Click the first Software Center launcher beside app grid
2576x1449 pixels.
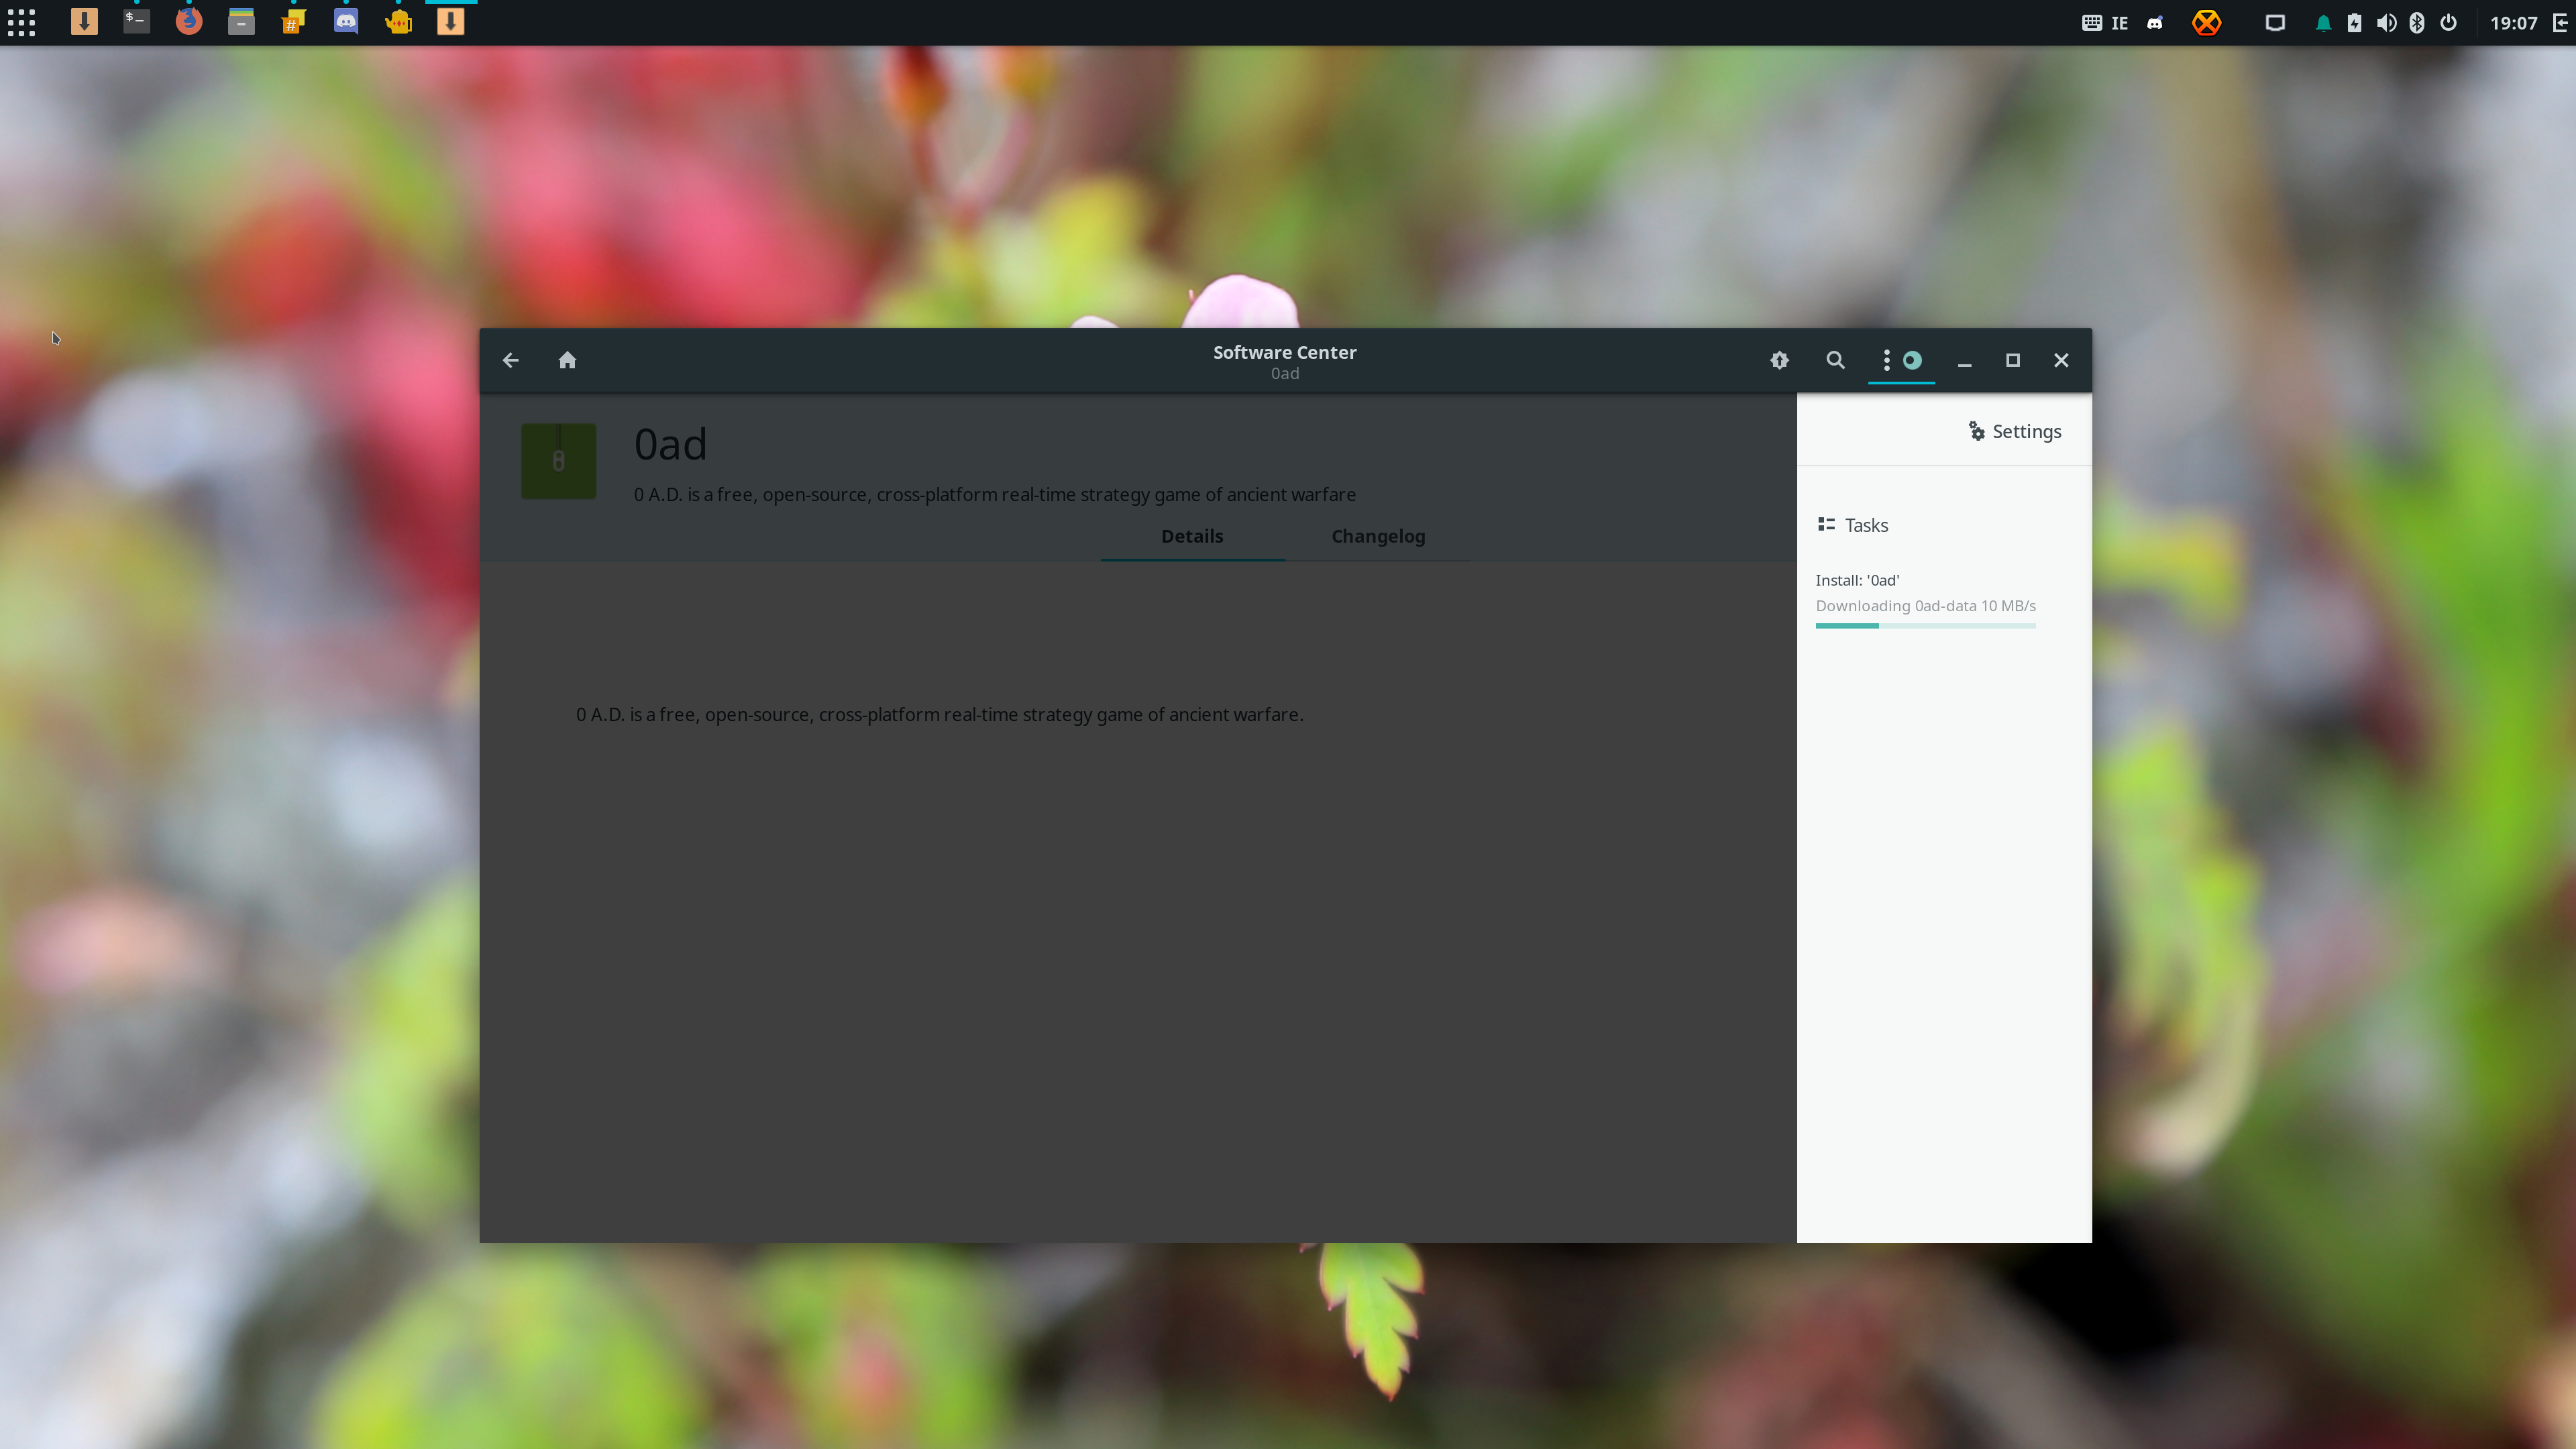(84, 21)
